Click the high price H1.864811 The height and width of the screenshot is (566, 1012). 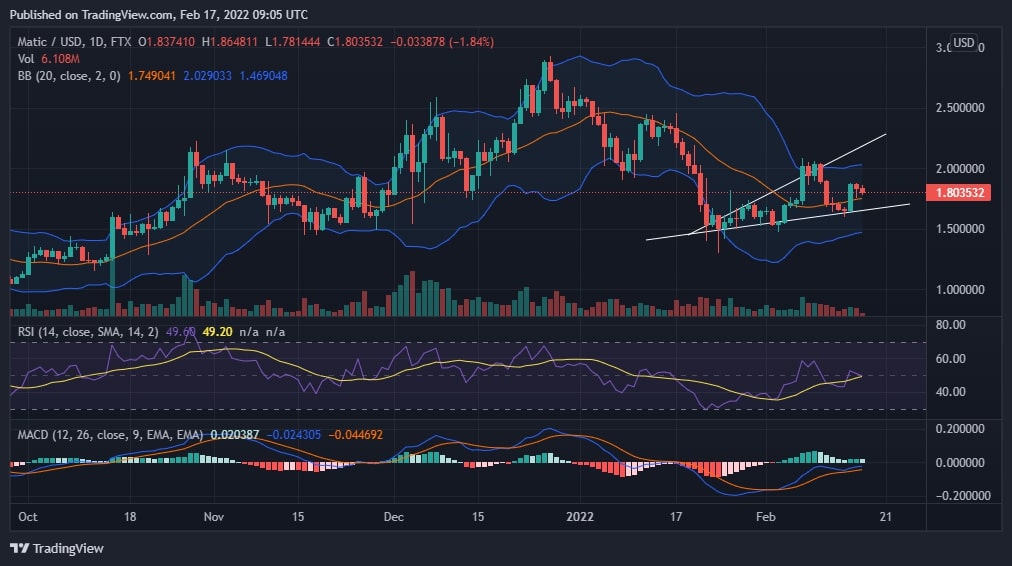(x=230, y=42)
